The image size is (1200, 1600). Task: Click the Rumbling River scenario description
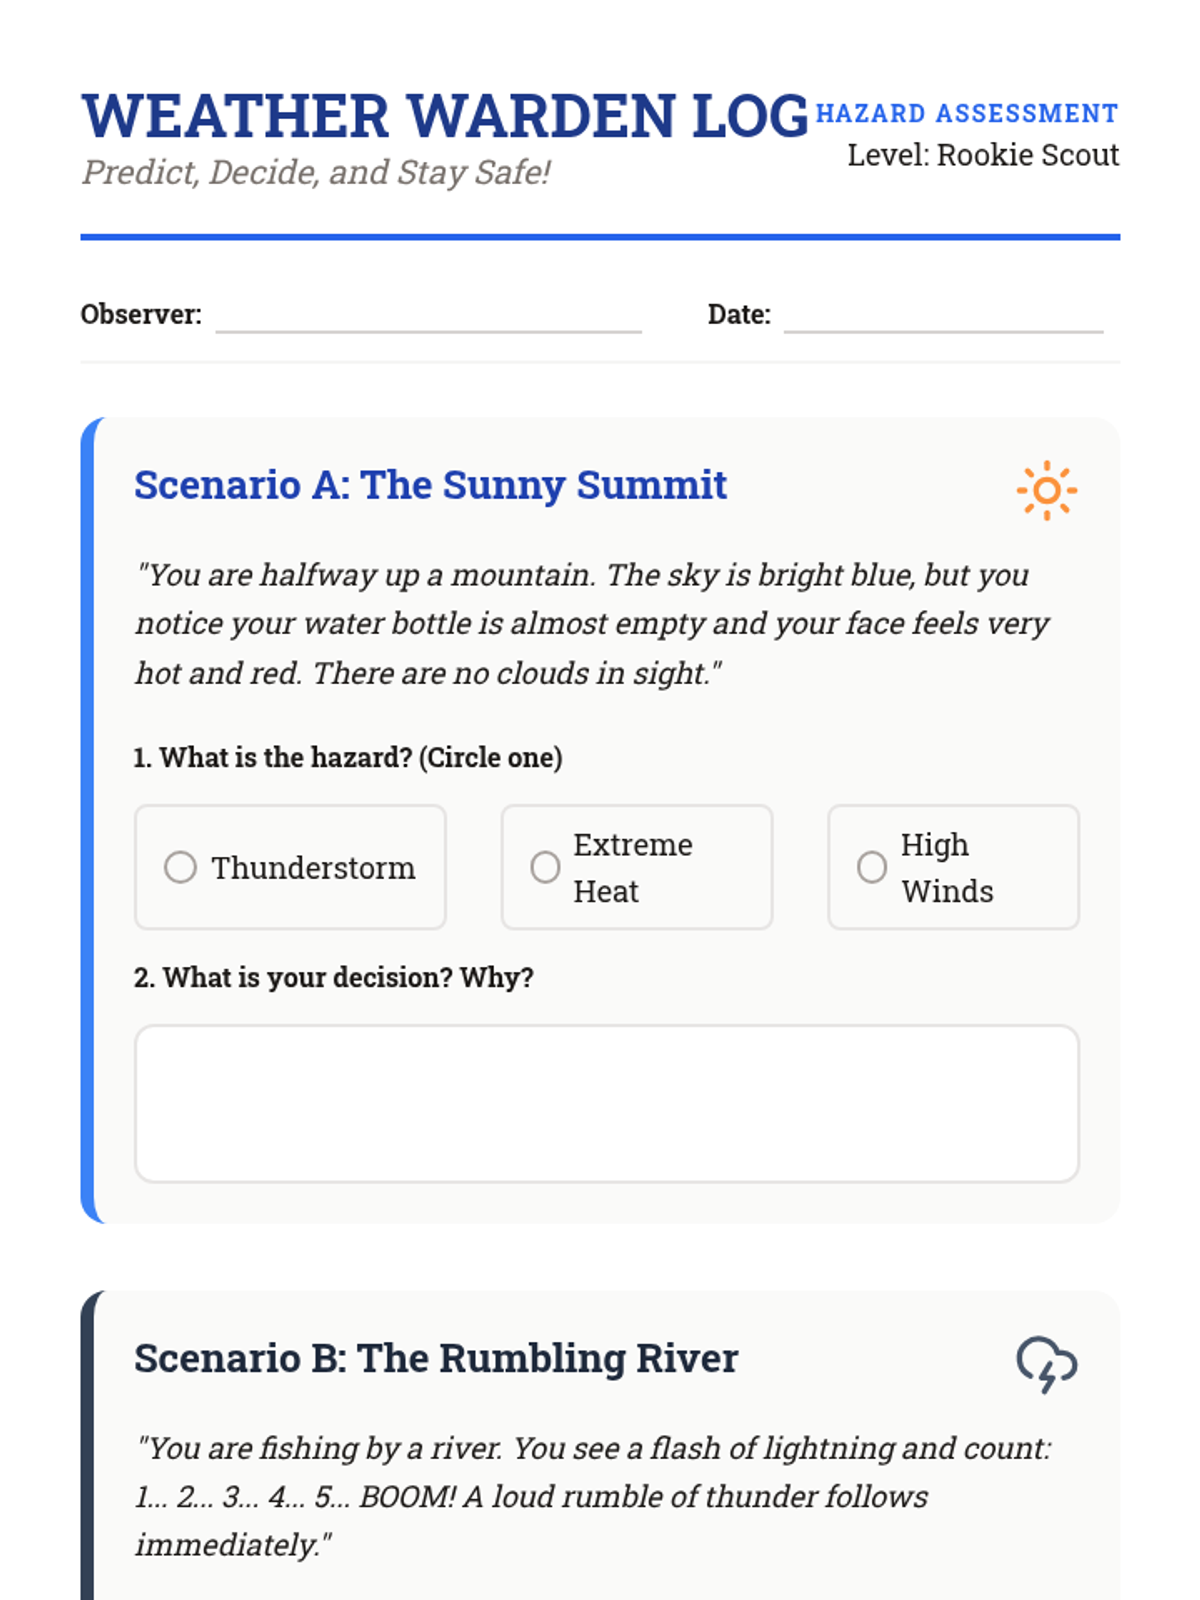592,1497
